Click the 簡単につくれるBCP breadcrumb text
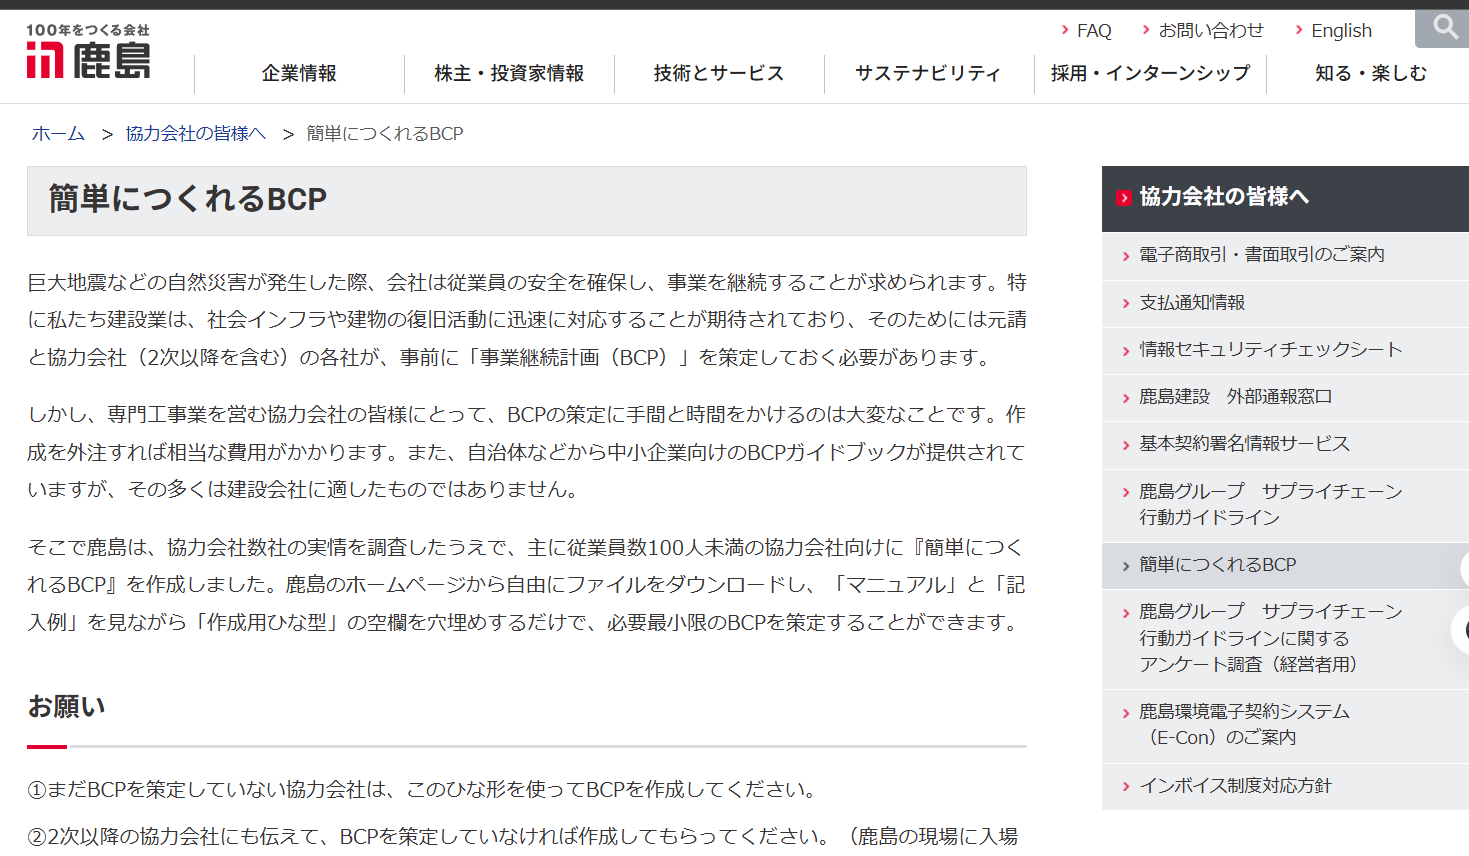The image size is (1469, 856). coord(385,134)
